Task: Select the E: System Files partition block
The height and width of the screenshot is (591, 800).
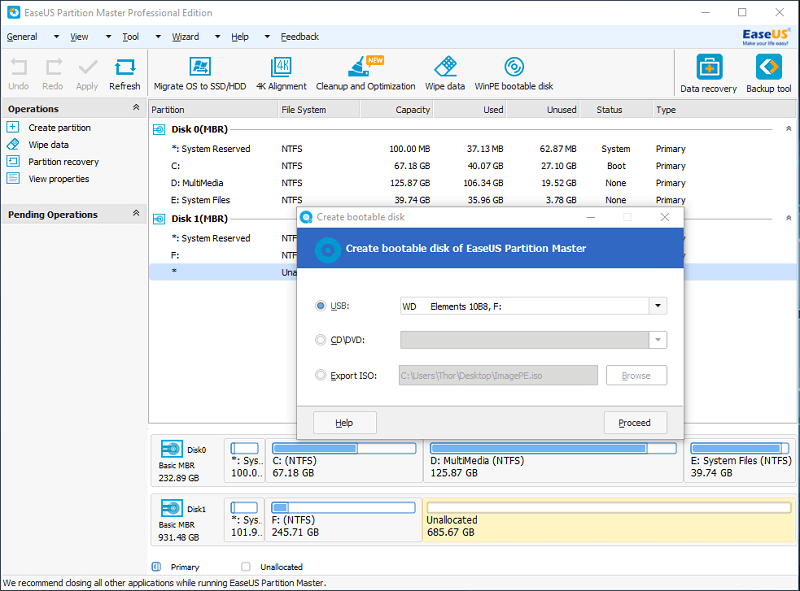Action: (740, 460)
